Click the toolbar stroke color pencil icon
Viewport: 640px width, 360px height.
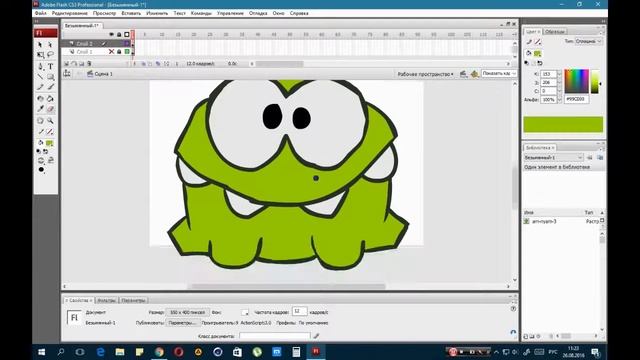(x=40, y=132)
